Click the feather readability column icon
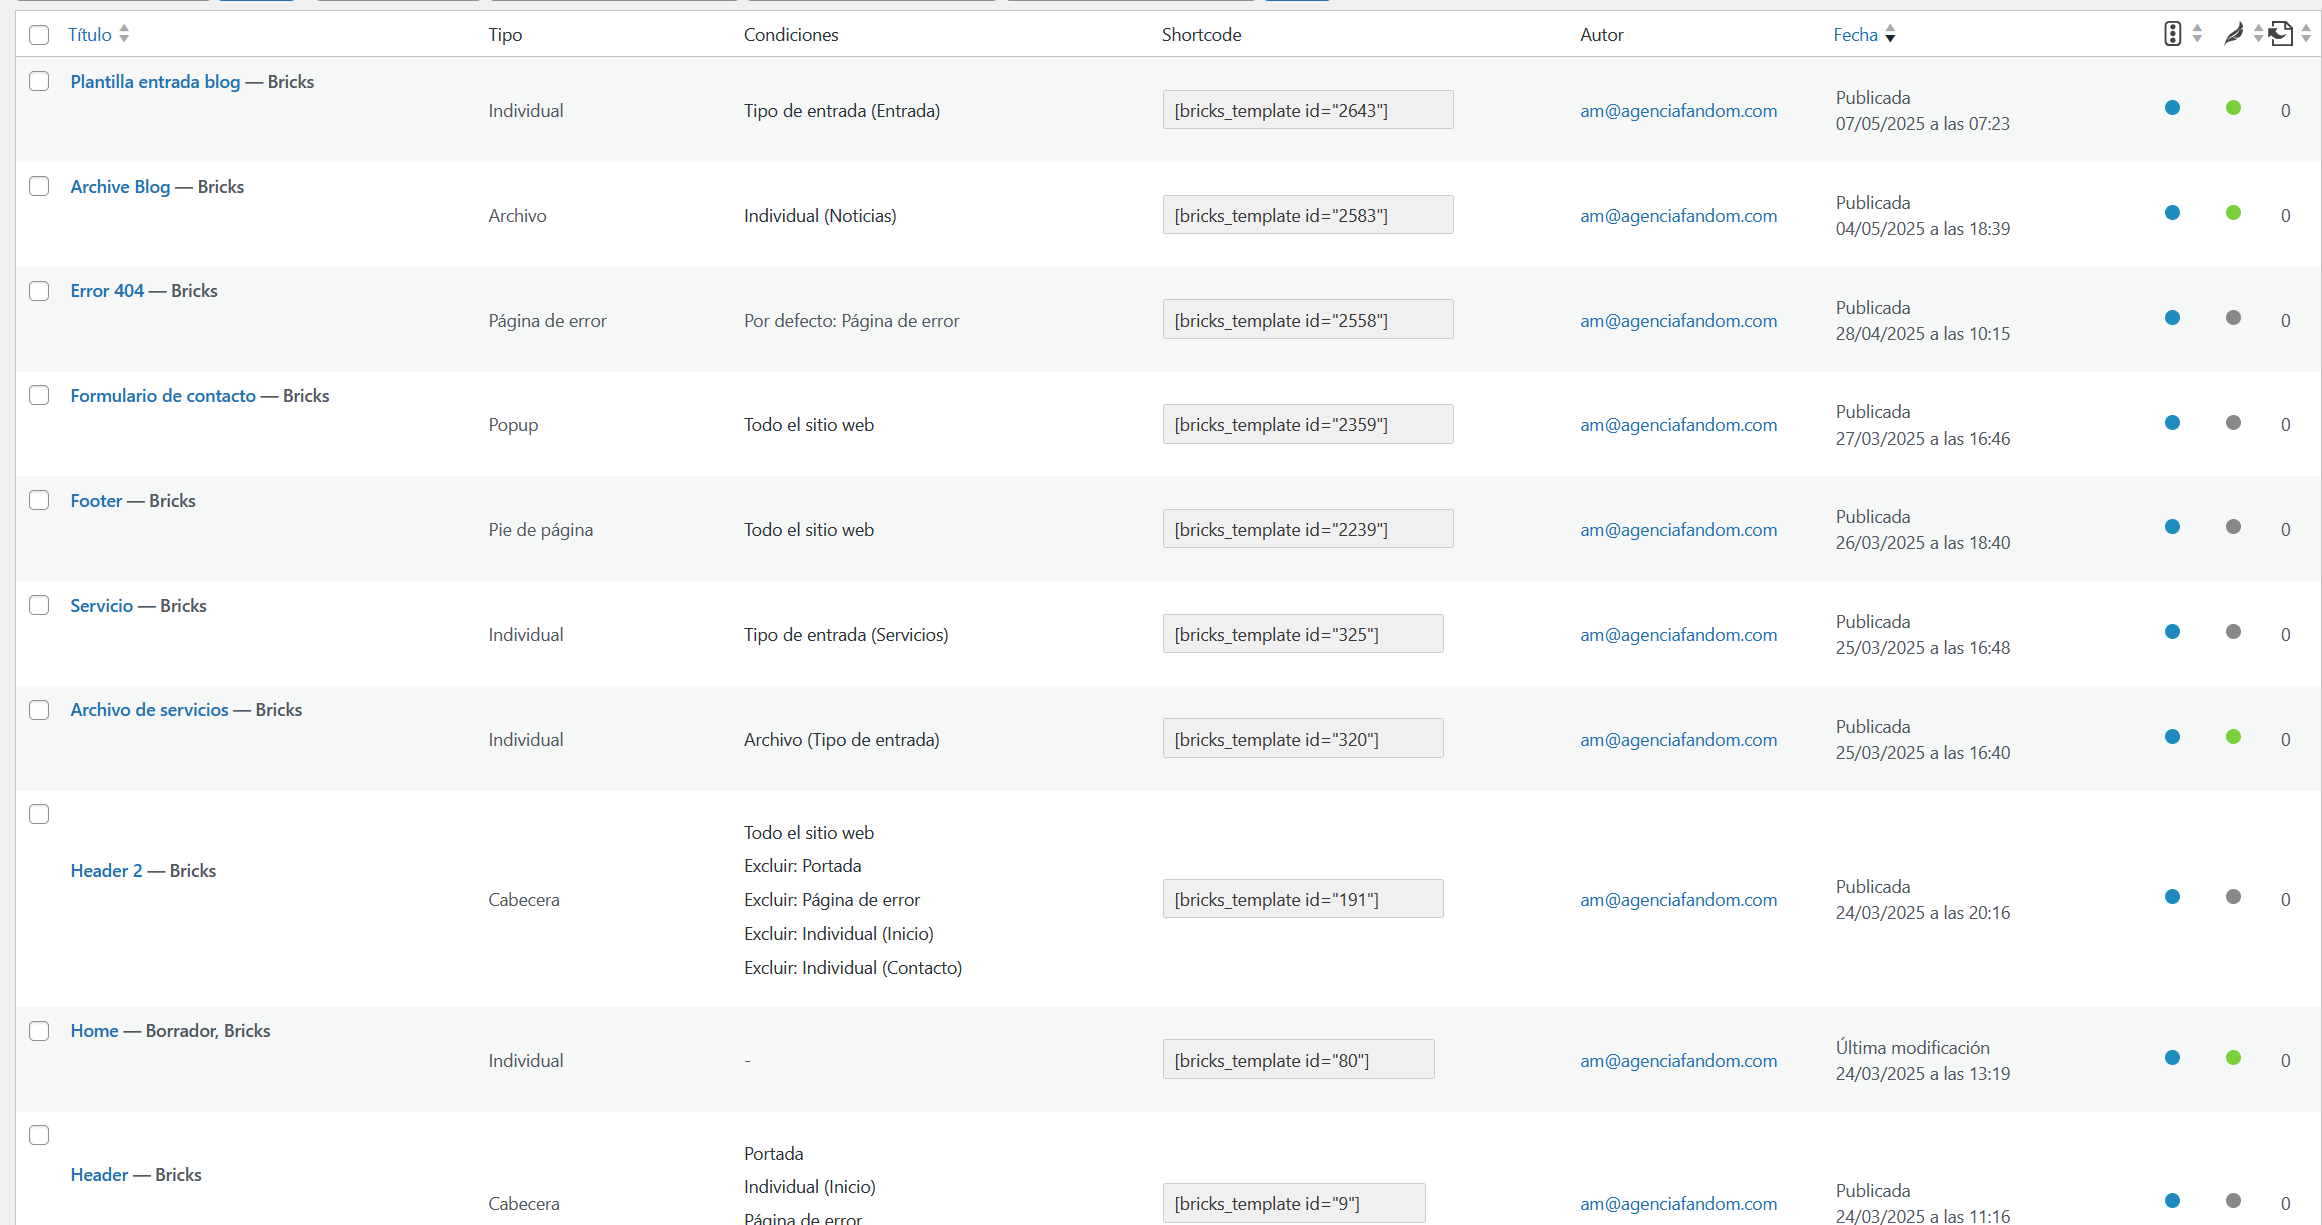Screen dimensions: 2322x1225 (2233, 34)
